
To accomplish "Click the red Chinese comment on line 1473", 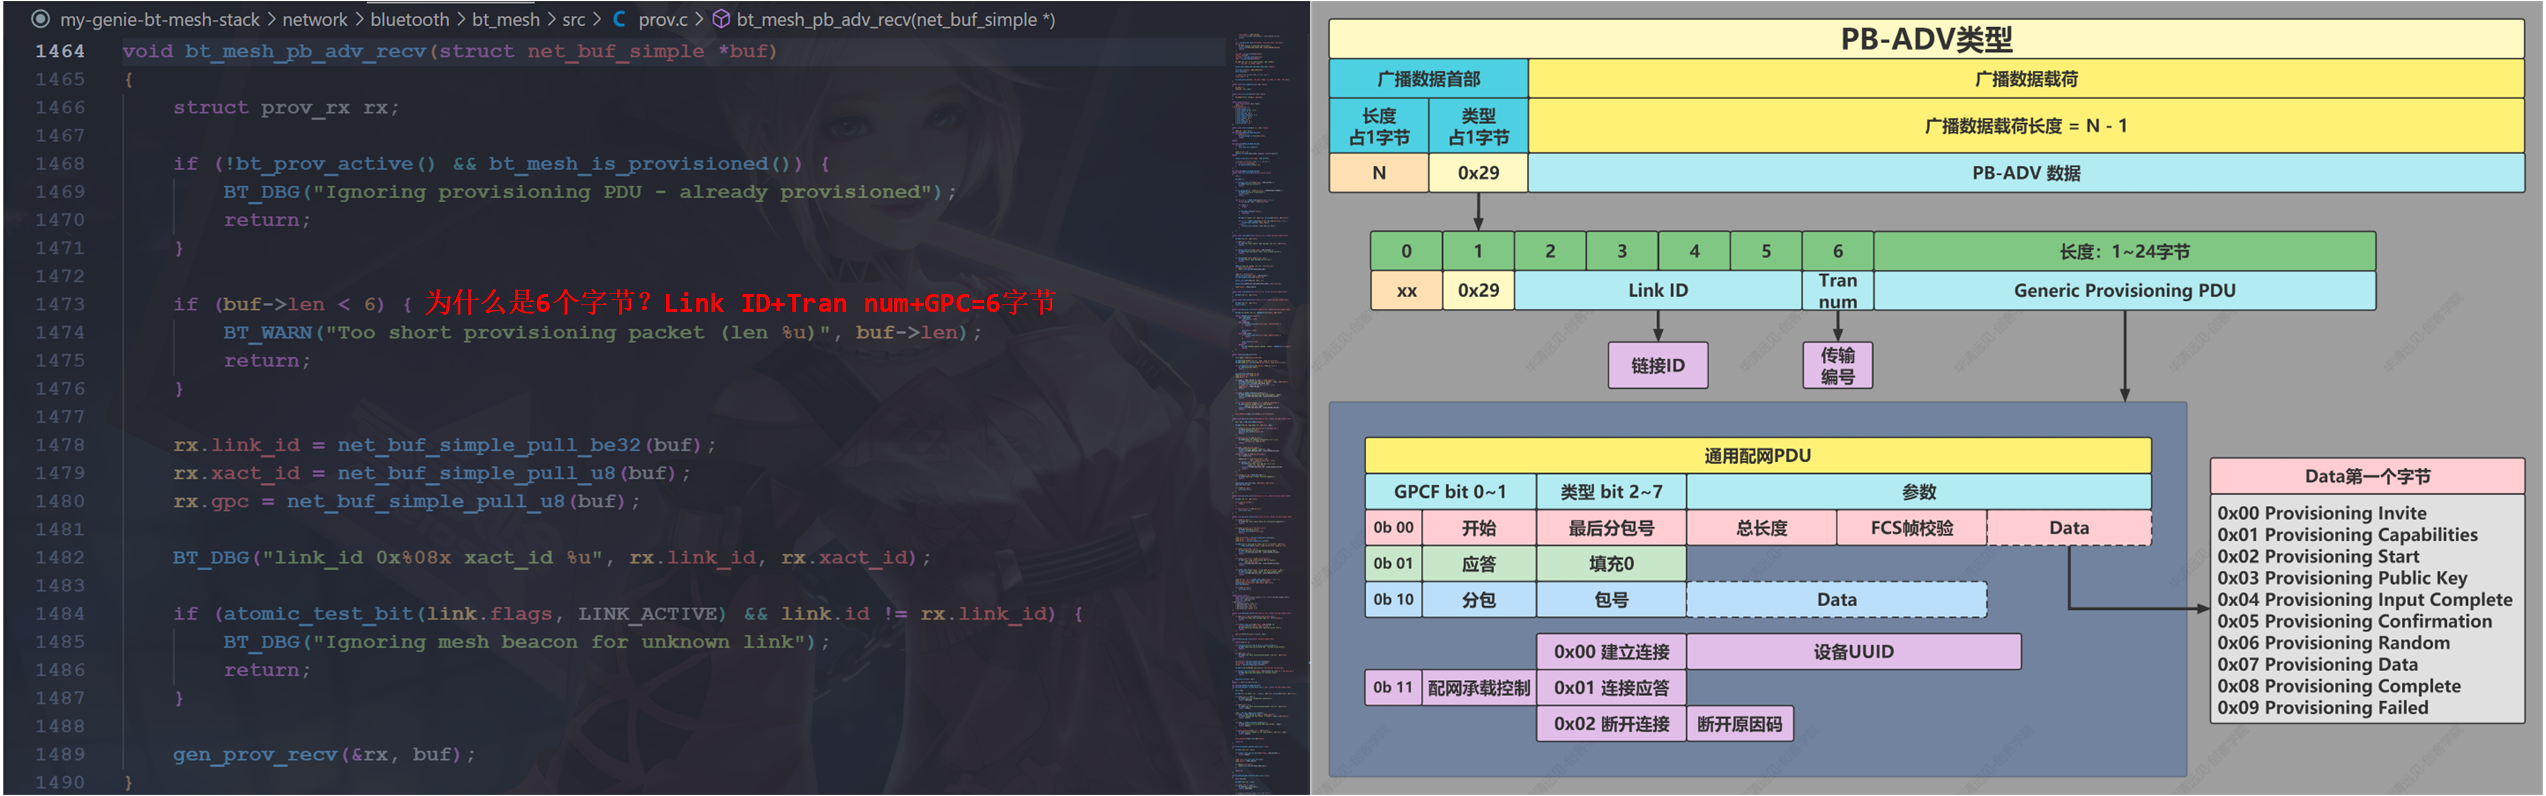I will point(740,303).
